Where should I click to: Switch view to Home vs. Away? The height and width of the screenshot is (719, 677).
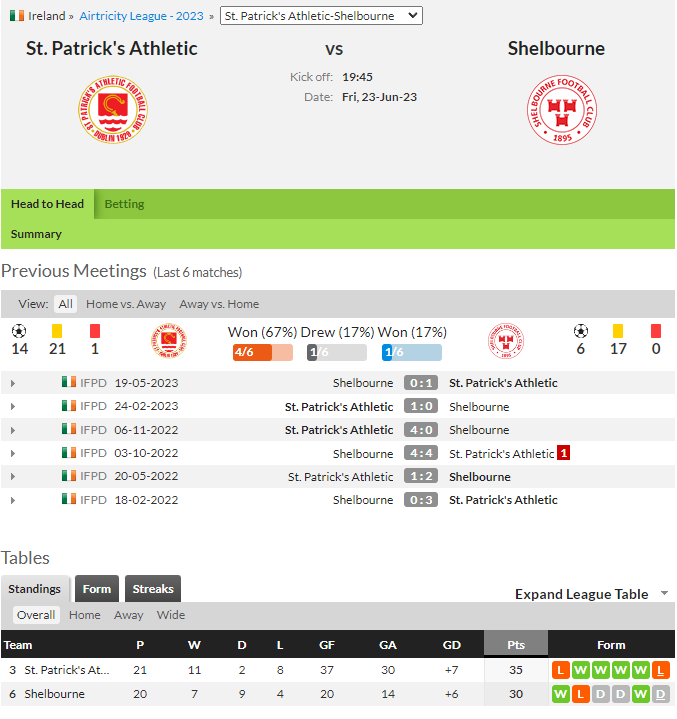(x=126, y=304)
